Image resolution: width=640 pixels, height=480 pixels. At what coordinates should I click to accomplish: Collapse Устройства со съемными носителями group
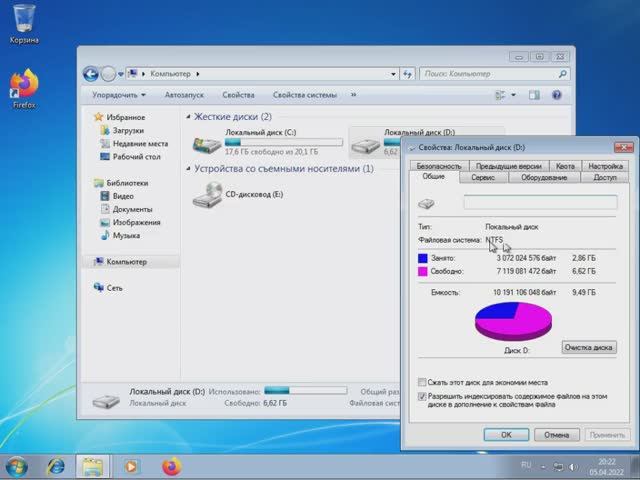click(188, 169)
